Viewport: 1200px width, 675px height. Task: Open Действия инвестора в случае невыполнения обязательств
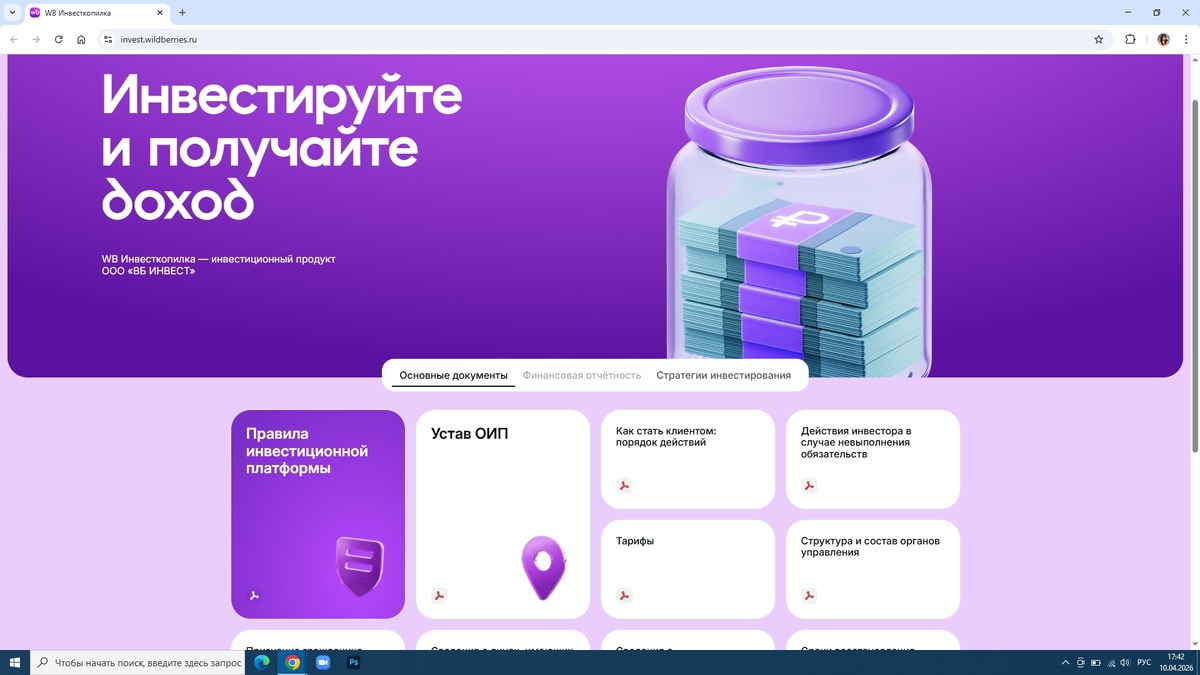tap(873, 459)
